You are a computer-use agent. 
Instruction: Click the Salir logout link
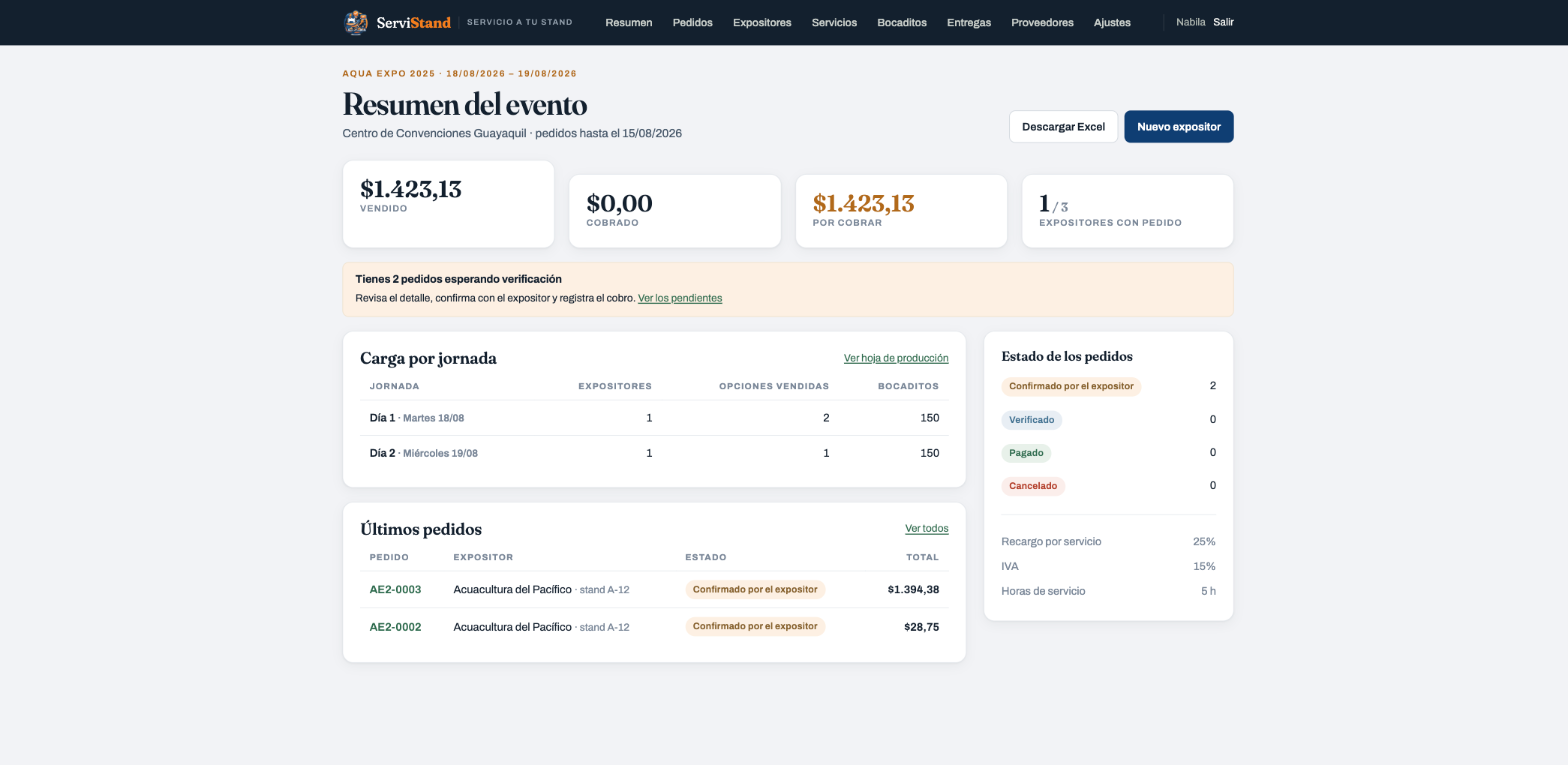(x=1223, y=22)
